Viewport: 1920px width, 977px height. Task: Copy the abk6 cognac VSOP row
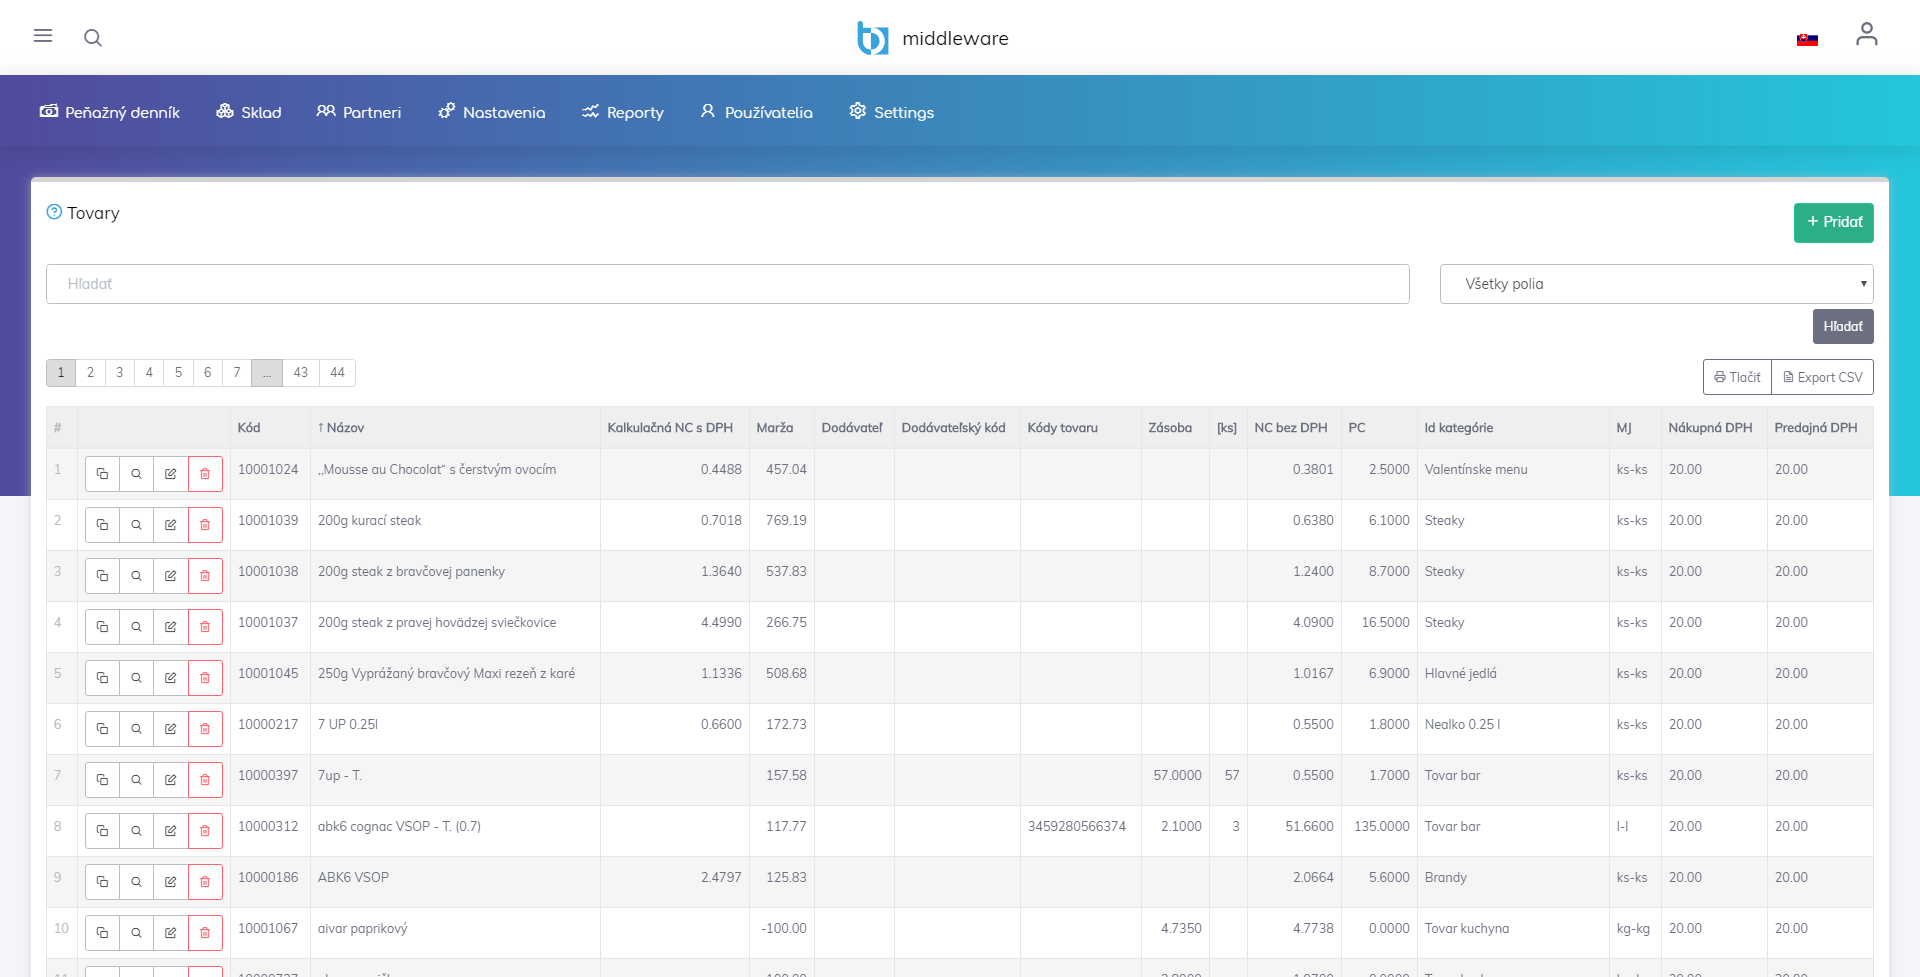(102, 831)
